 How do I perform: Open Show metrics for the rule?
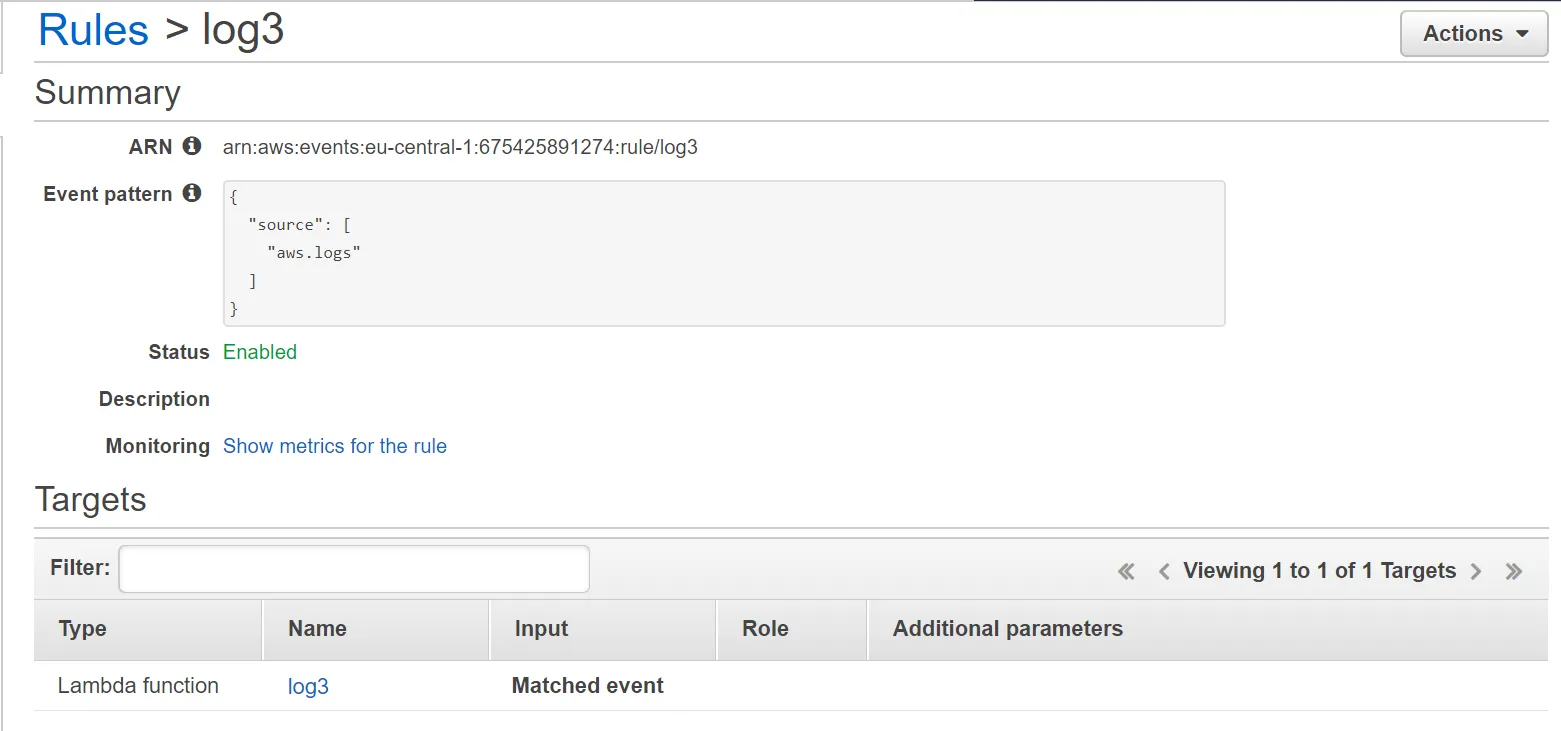(334, 446)
